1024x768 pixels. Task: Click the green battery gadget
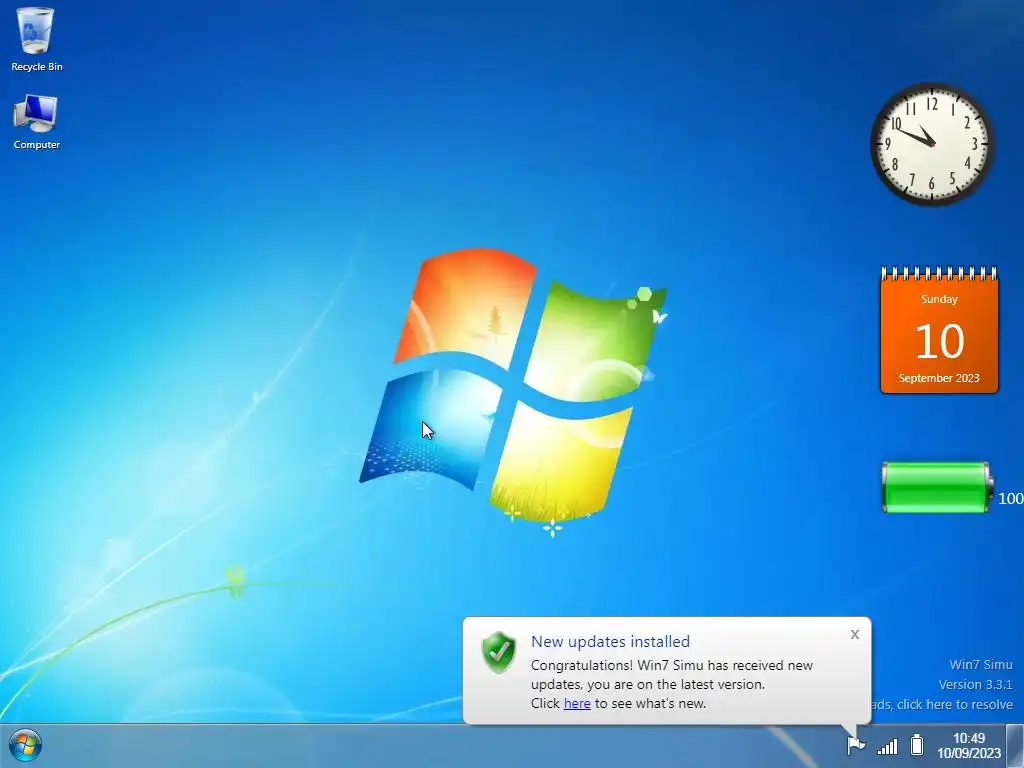pos(936,487)
